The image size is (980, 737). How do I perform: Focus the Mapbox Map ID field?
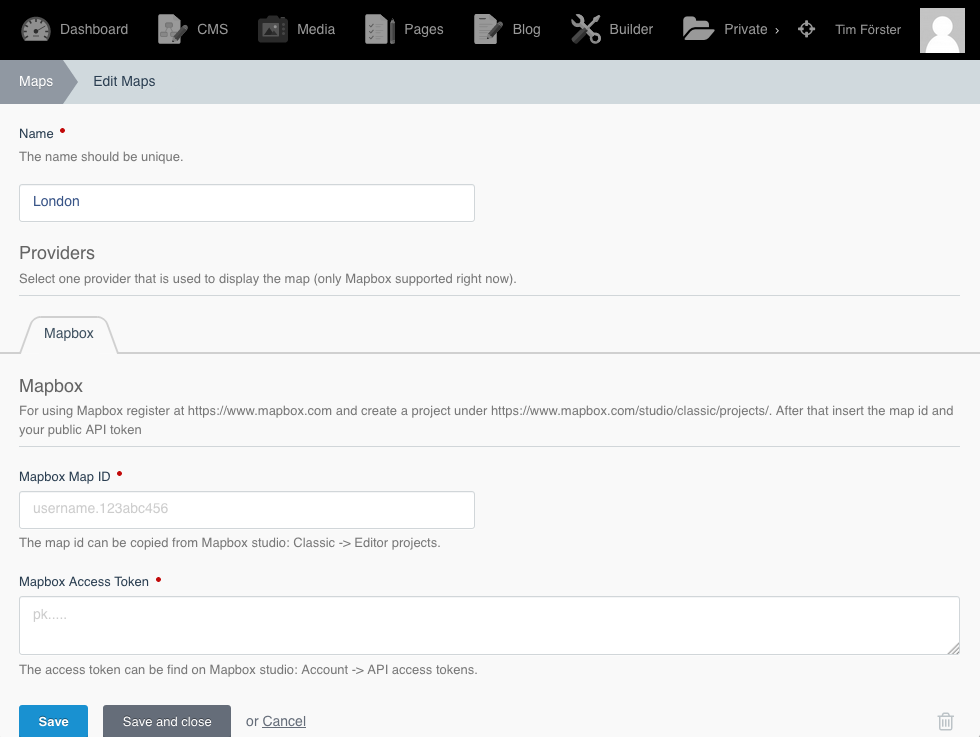[x=247, y=509]
